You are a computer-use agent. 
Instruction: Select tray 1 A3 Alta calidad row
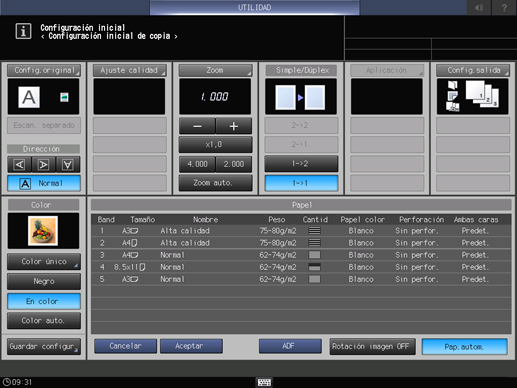301,231
